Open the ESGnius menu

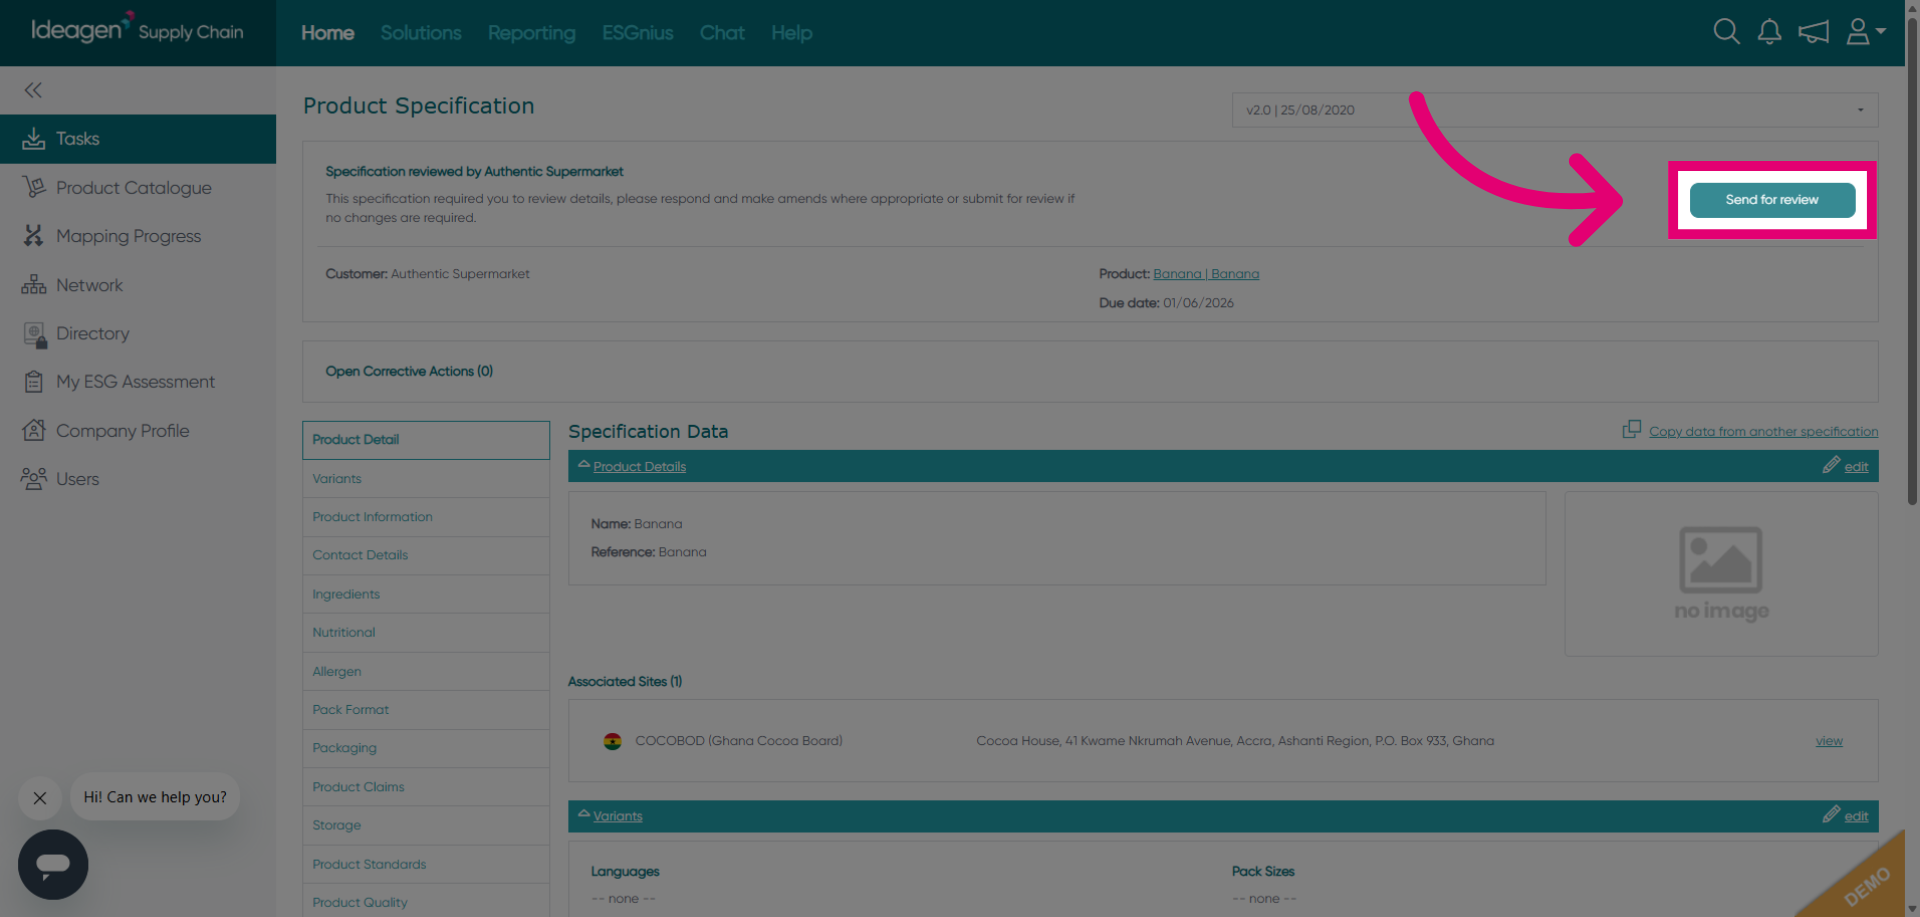pyautogui.click(x=638, y=33)
